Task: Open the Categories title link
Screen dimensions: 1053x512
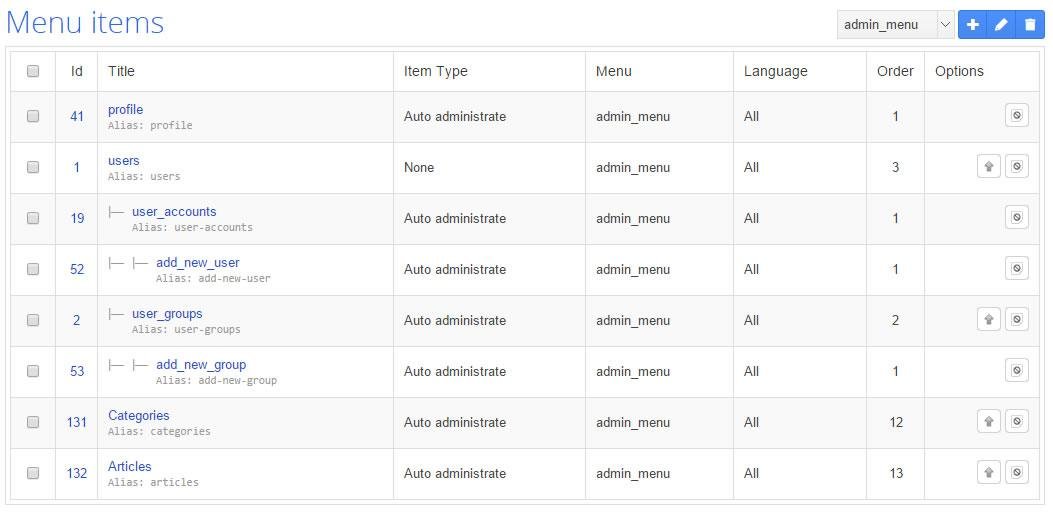Action: coord(139,415)
